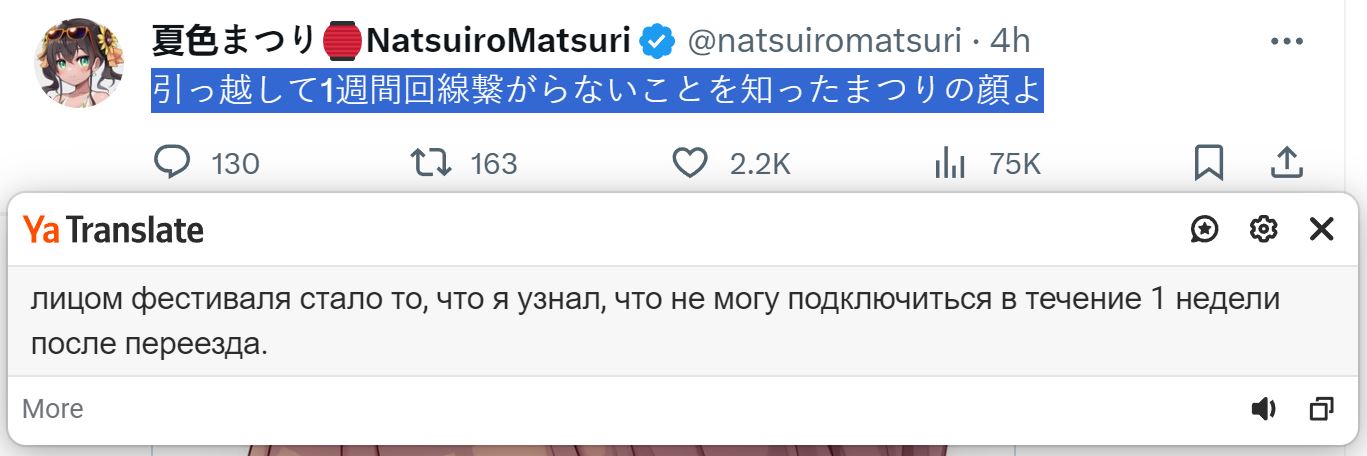Close the Ya Translate popup

1322,230
